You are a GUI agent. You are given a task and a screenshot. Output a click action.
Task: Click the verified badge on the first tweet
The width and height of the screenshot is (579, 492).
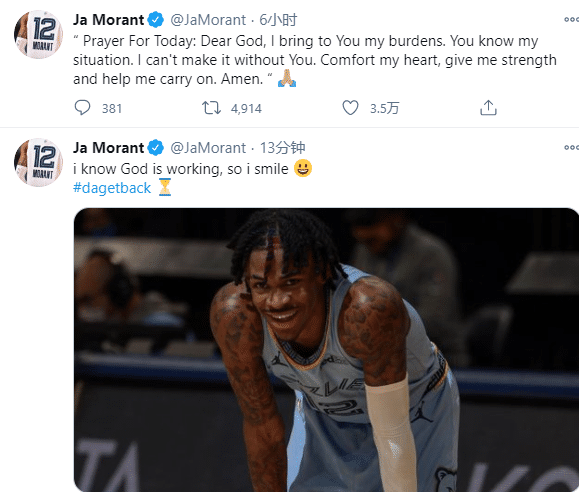pos(155,20)
